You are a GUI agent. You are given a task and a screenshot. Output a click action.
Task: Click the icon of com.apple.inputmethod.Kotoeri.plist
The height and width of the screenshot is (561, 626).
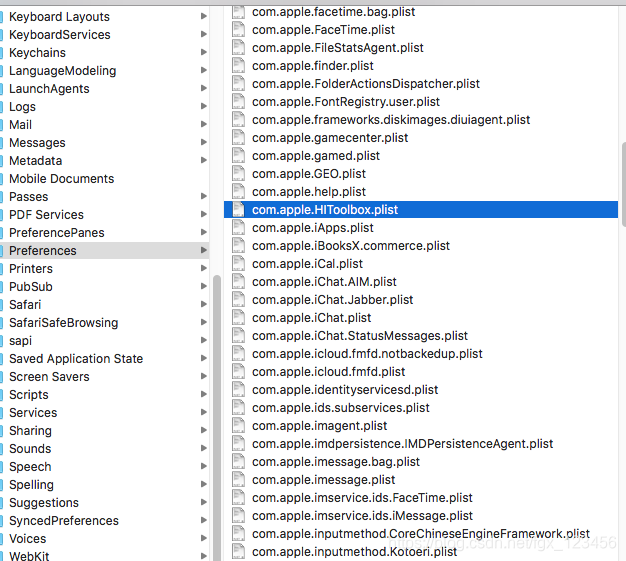click(x=238, y=552)
